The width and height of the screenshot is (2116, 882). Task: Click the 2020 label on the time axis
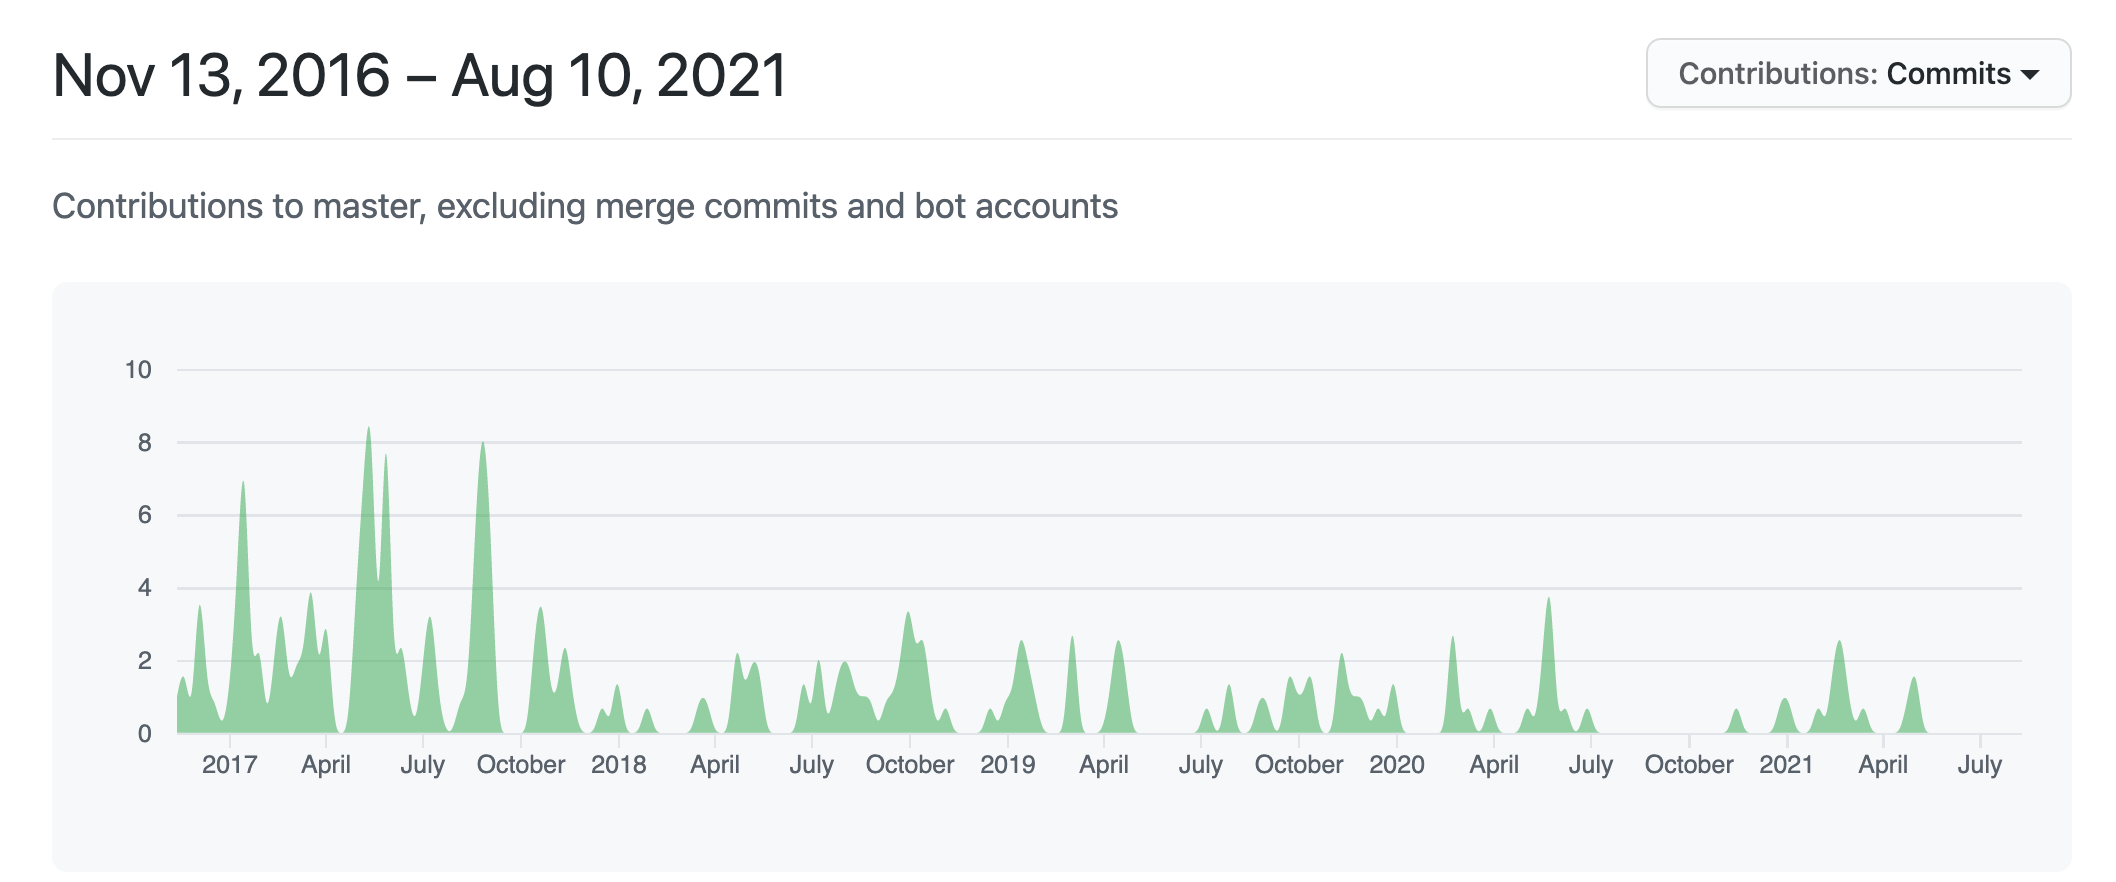tap(1397, 765)
